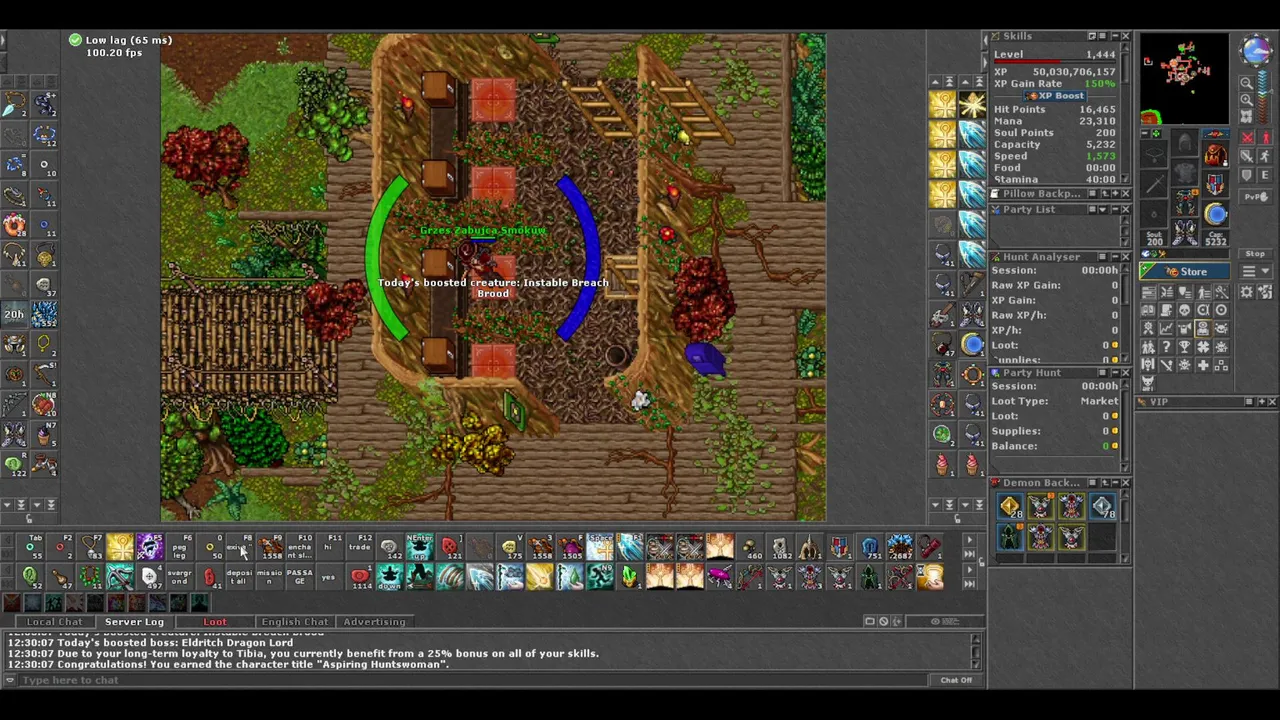Viewport: 1280px width, 720px height.
Task: Open the Loot chat tab
Action: pos(215,622)
